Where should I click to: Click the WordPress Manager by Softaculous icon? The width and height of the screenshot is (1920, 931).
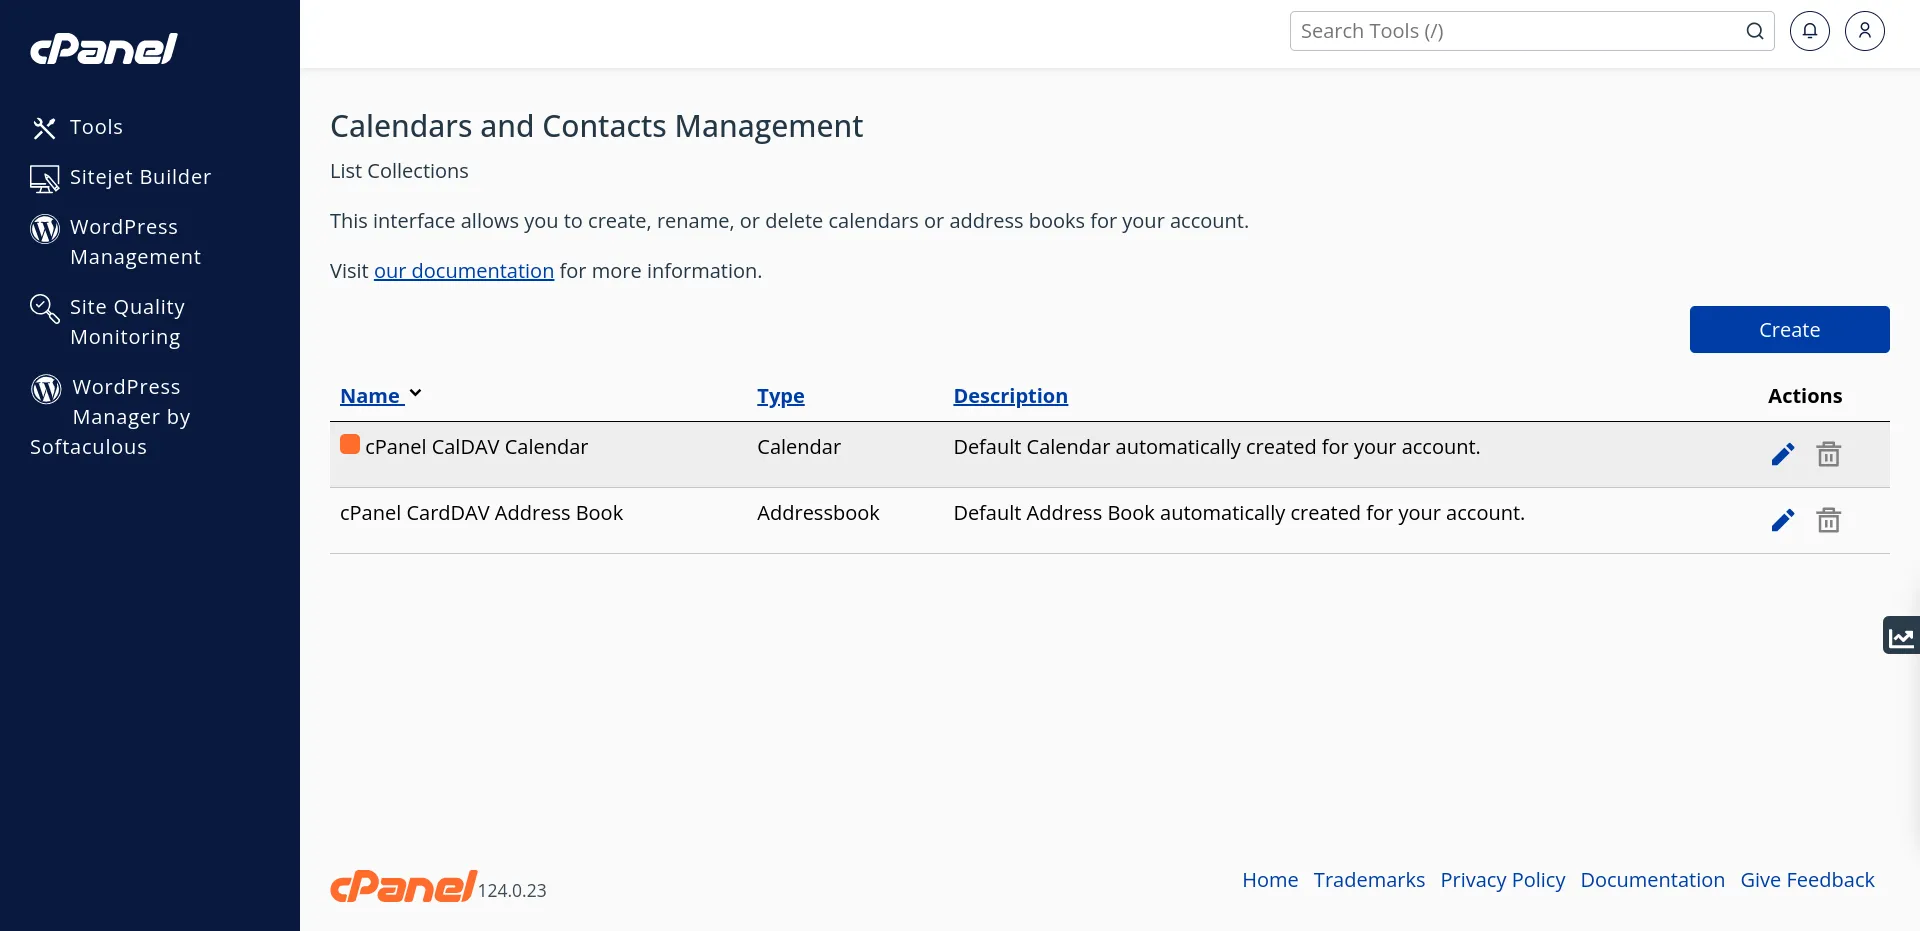click(x=46, y=388)
